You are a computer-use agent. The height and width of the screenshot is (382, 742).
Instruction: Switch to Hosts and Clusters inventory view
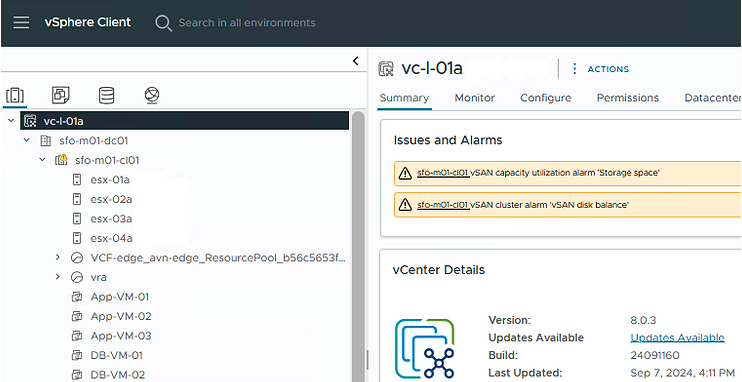click(15, 96)
